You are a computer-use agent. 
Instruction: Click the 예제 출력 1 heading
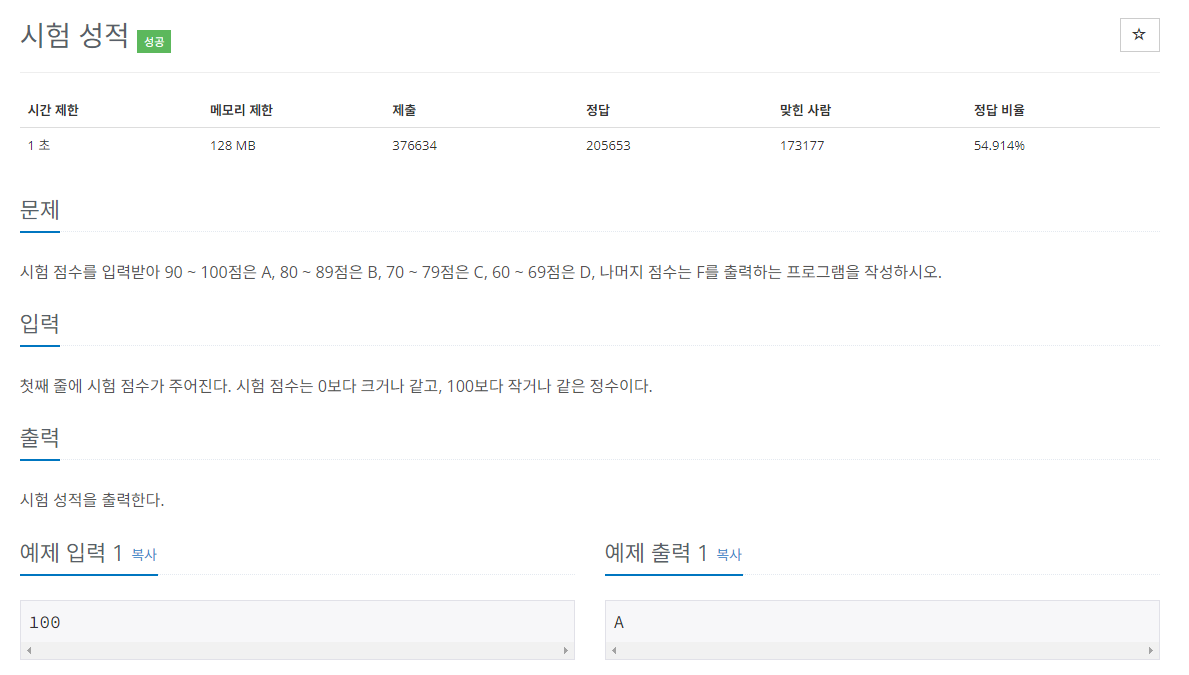656,553
